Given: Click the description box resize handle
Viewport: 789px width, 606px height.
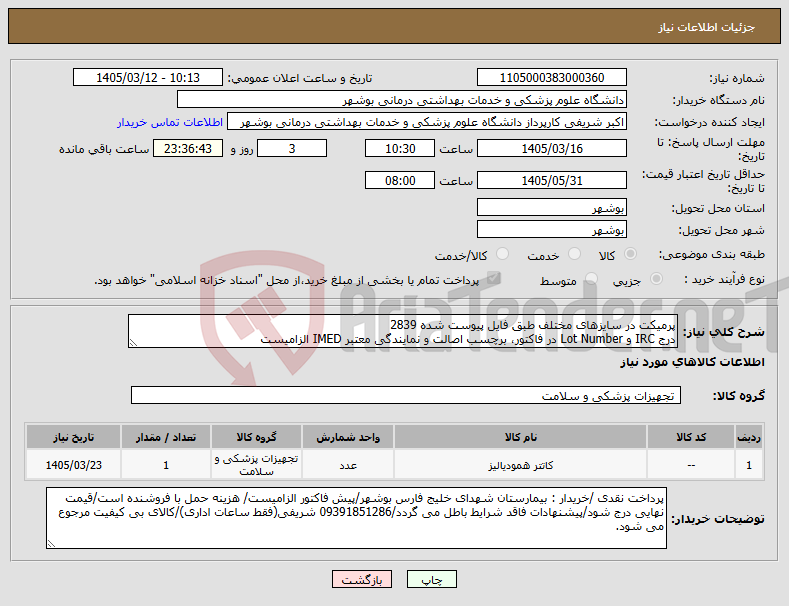Looking at the screenshot, I should pos(133,343).
